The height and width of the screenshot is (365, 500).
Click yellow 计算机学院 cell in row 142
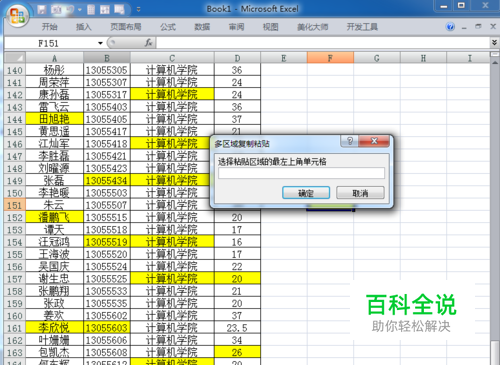[172, 95]
